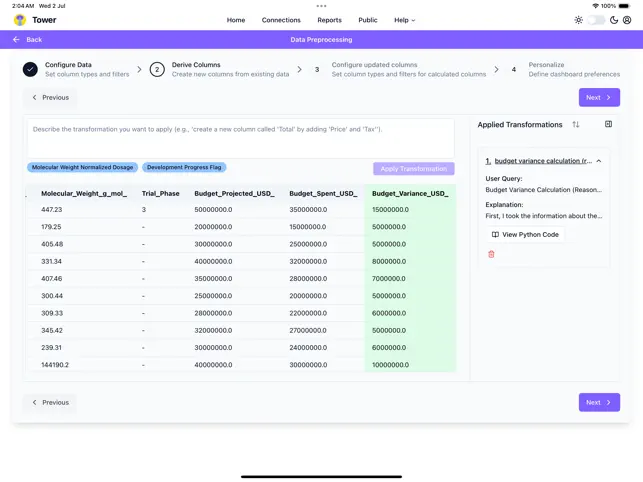This screenshot has width=643, height=482.
Task: Open the Connections menu
Action: (x=281, y=20)
